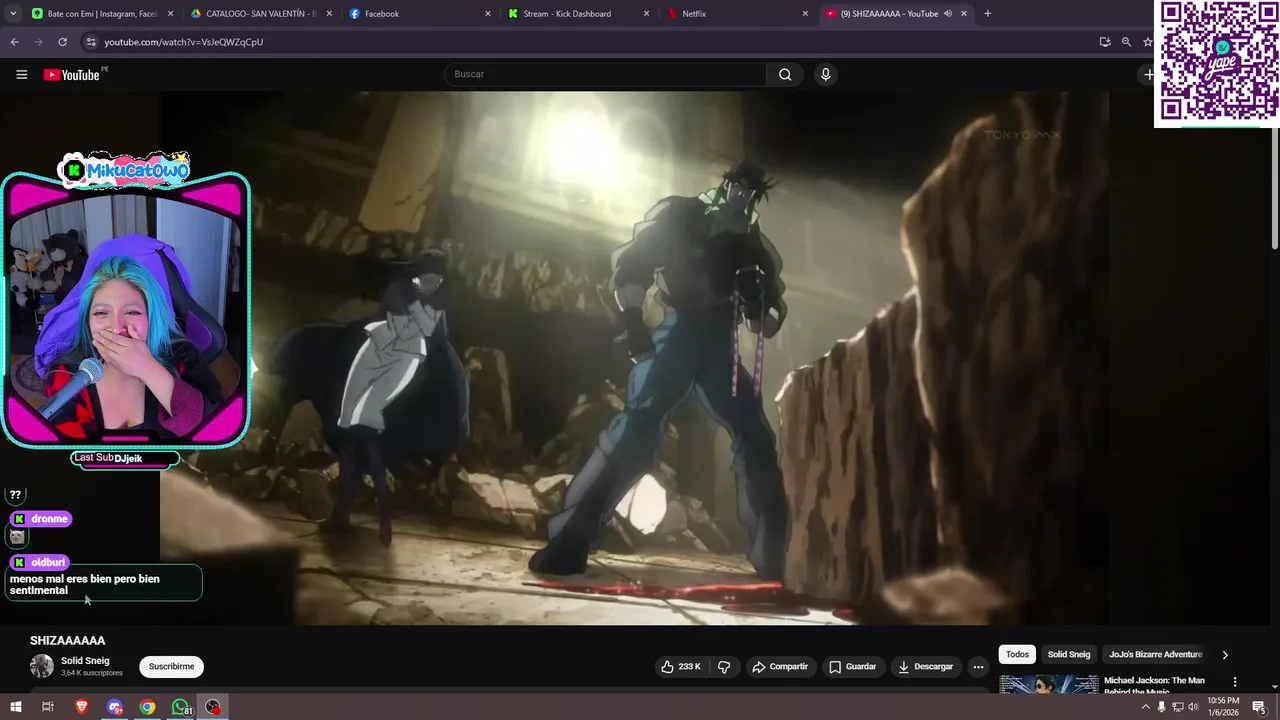The image size is (1280, 720).
Task: Open Solid Sneig channel avatar
Action: (x=42, y=666)
